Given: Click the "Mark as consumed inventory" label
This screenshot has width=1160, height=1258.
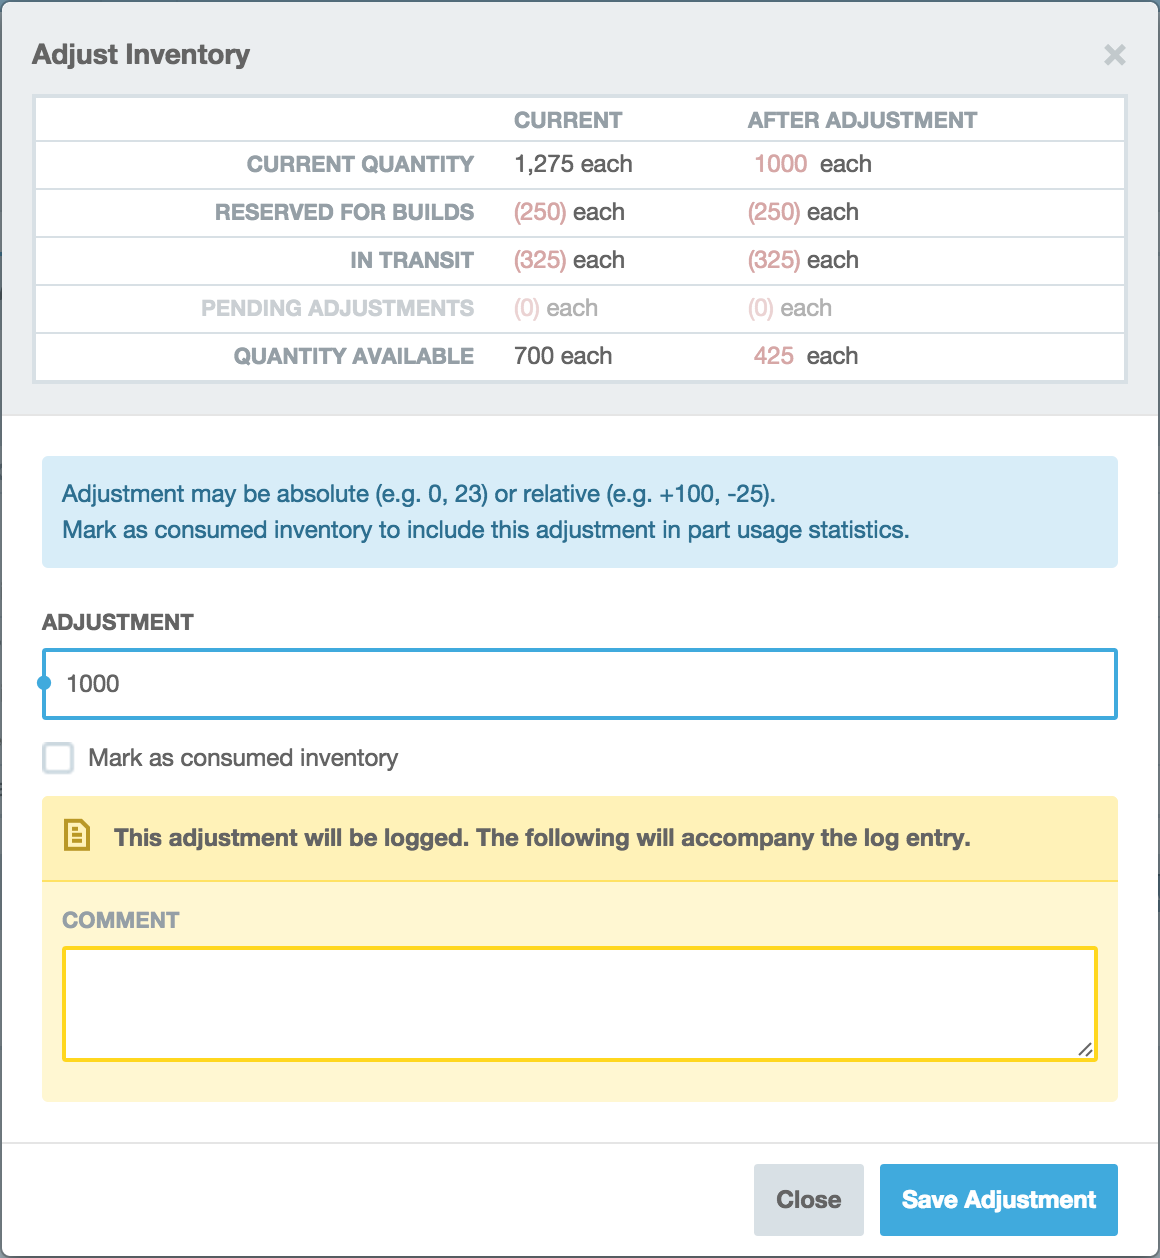Looking at the screenshot, I should click(x=243, y=758).
